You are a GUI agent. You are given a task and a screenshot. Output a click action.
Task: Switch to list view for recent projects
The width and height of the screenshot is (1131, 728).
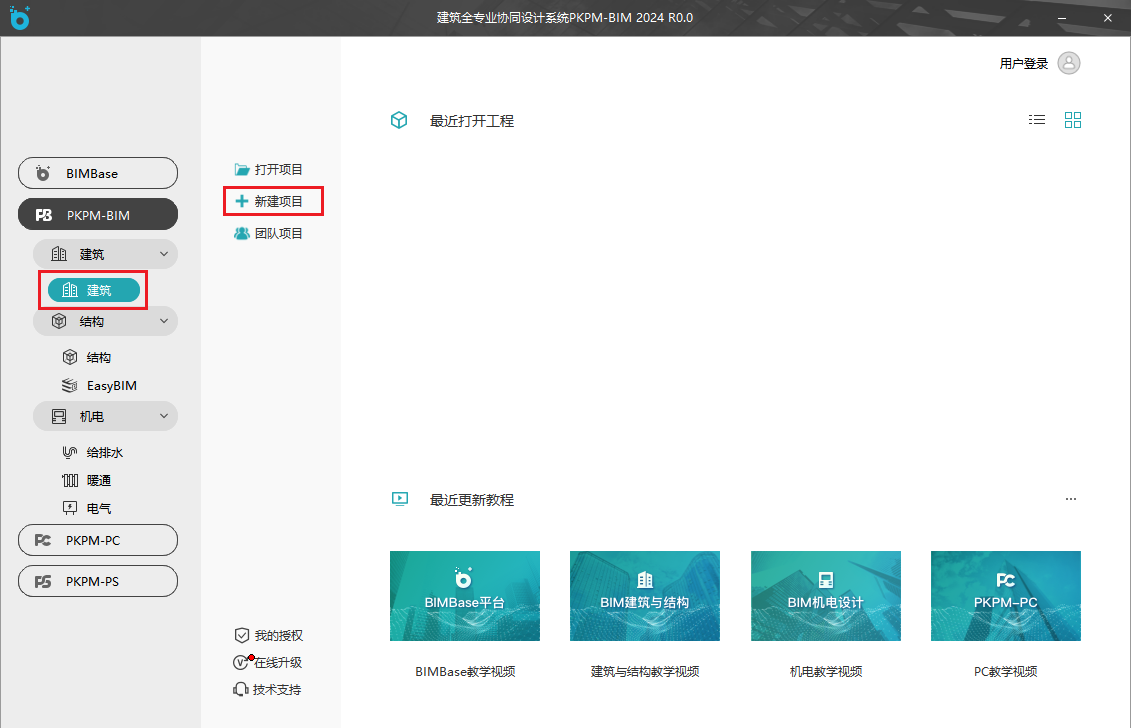click(x=1037, y=120)
